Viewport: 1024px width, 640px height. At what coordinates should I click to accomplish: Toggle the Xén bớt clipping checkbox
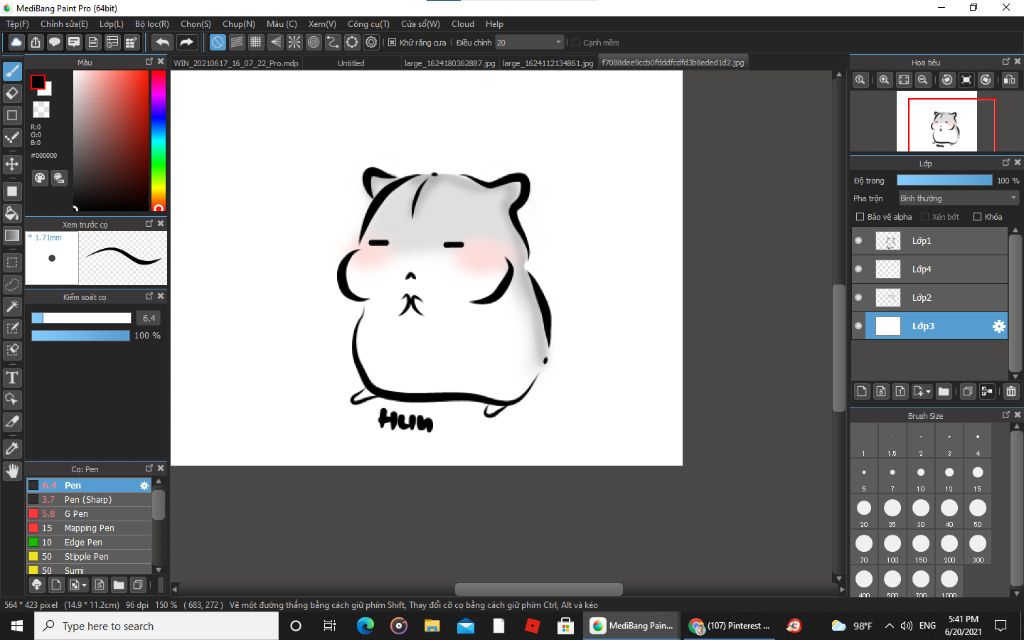[925, 217]
